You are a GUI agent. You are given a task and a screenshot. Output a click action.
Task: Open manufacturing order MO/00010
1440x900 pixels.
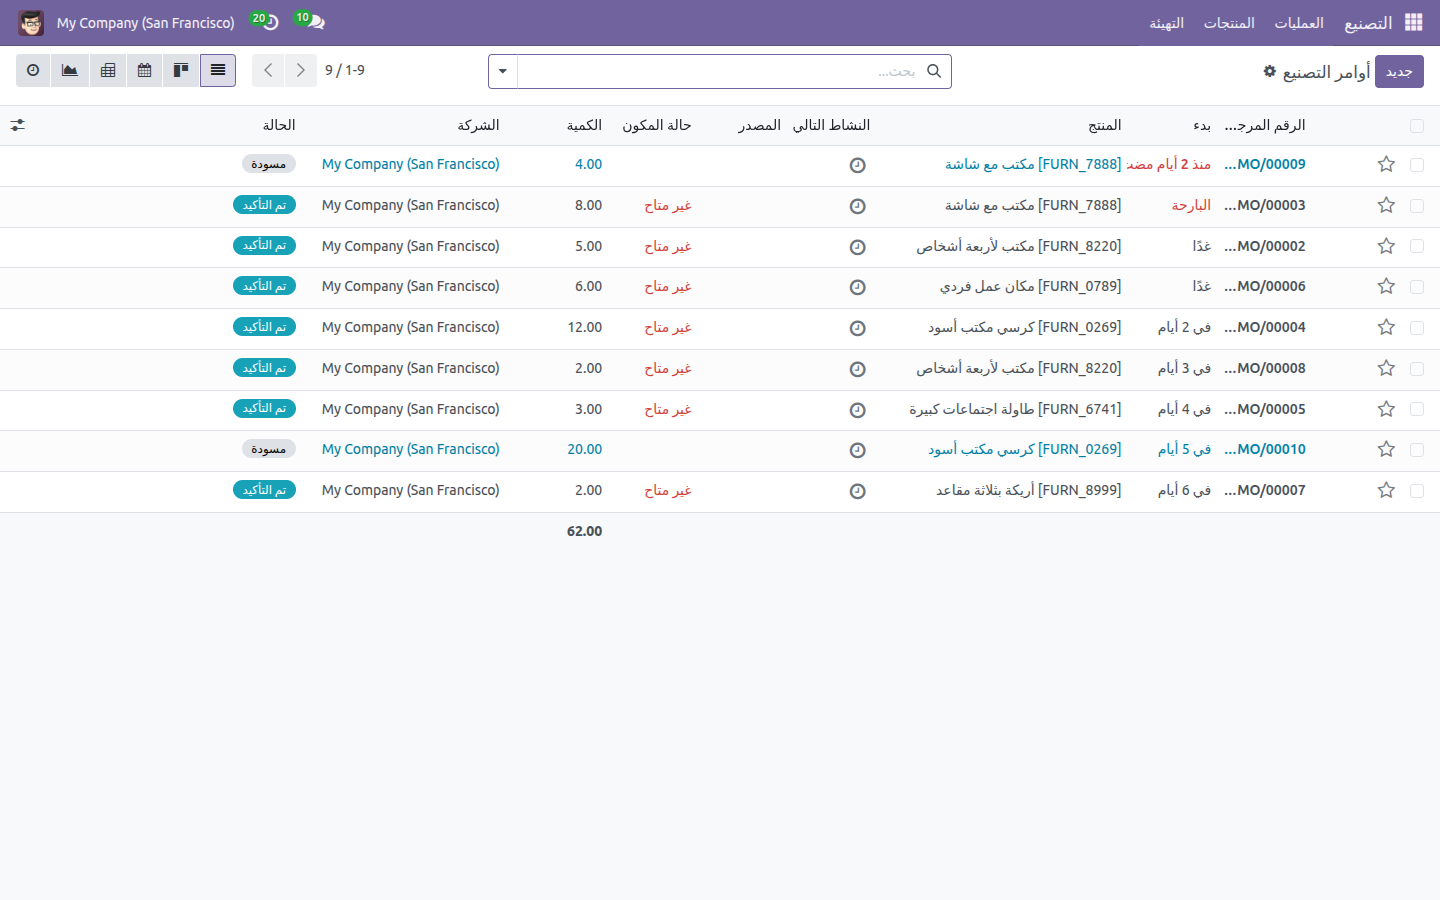(1265, 449)
